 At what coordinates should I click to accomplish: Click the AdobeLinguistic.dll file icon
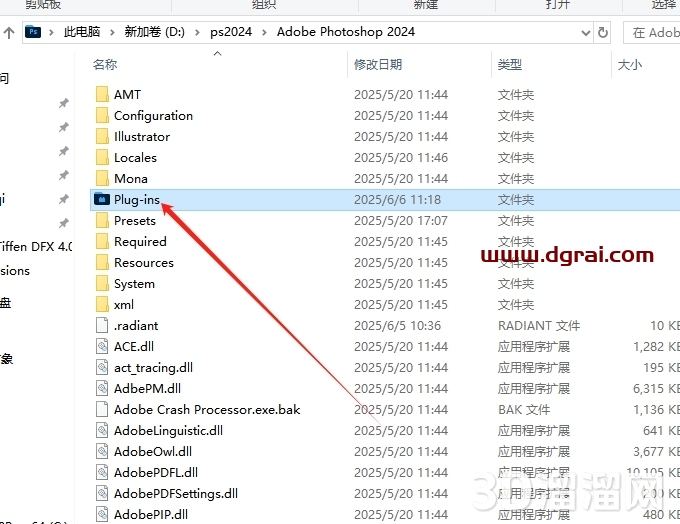(102, 430)
